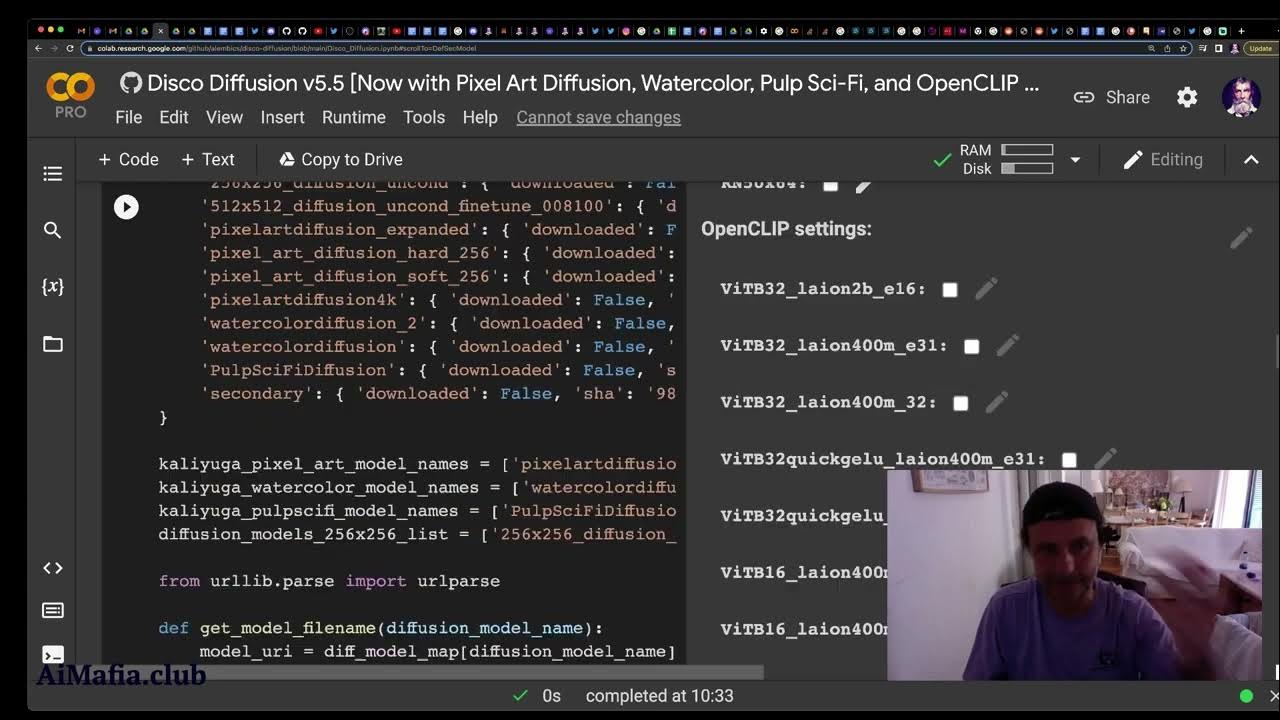Click the pencil icon next to ViTB32_laion400m_32
1280x720 pixels.
(x=997, y=402)
